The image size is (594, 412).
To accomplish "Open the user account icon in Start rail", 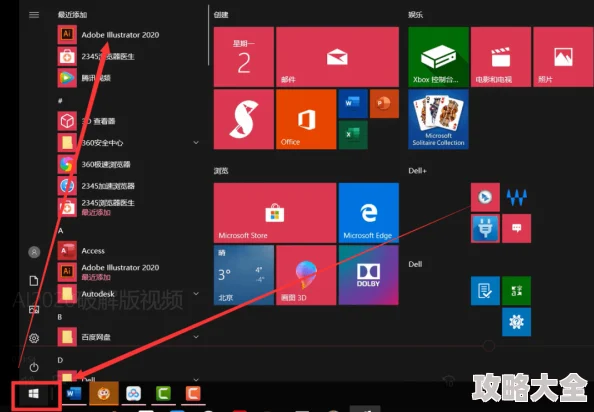I will coord(34,252).
